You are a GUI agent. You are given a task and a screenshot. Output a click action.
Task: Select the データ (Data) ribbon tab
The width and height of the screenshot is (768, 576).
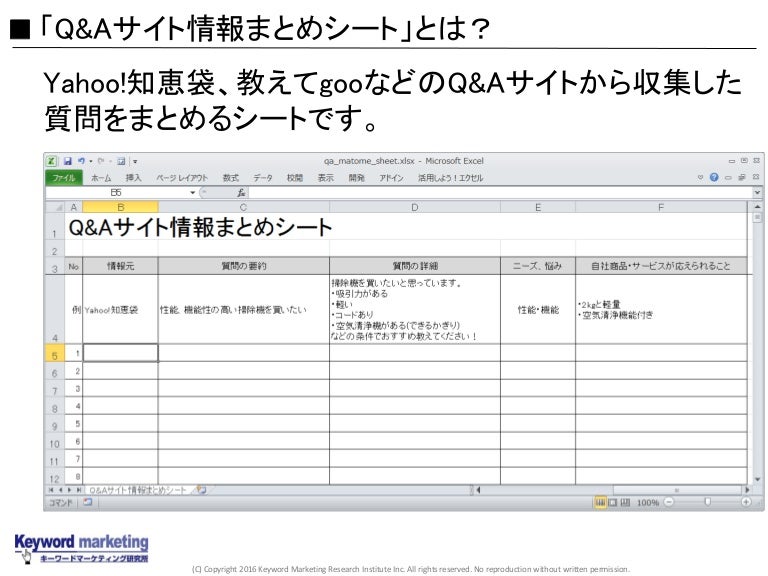point(262,178)
